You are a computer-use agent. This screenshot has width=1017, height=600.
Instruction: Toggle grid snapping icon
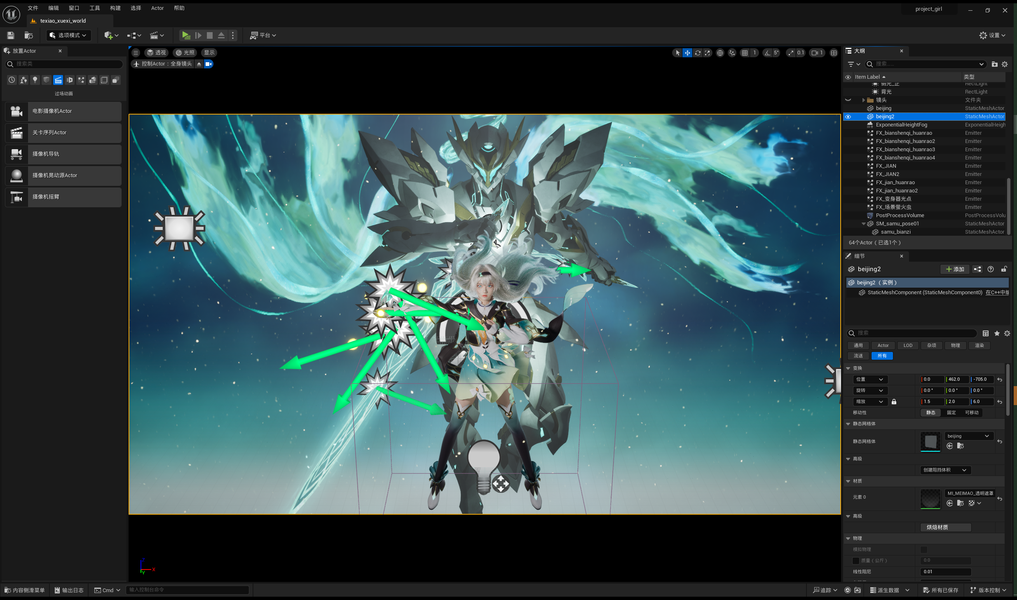point(745,53)
